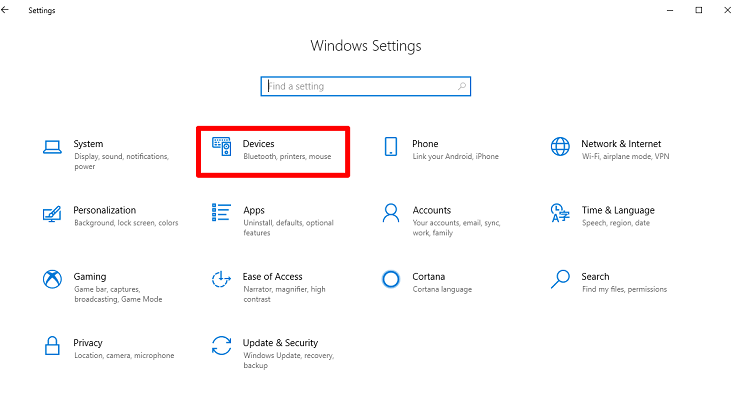Click the magnifier in the search box
Screen dimensions: 739x396
tap(462, 86)
